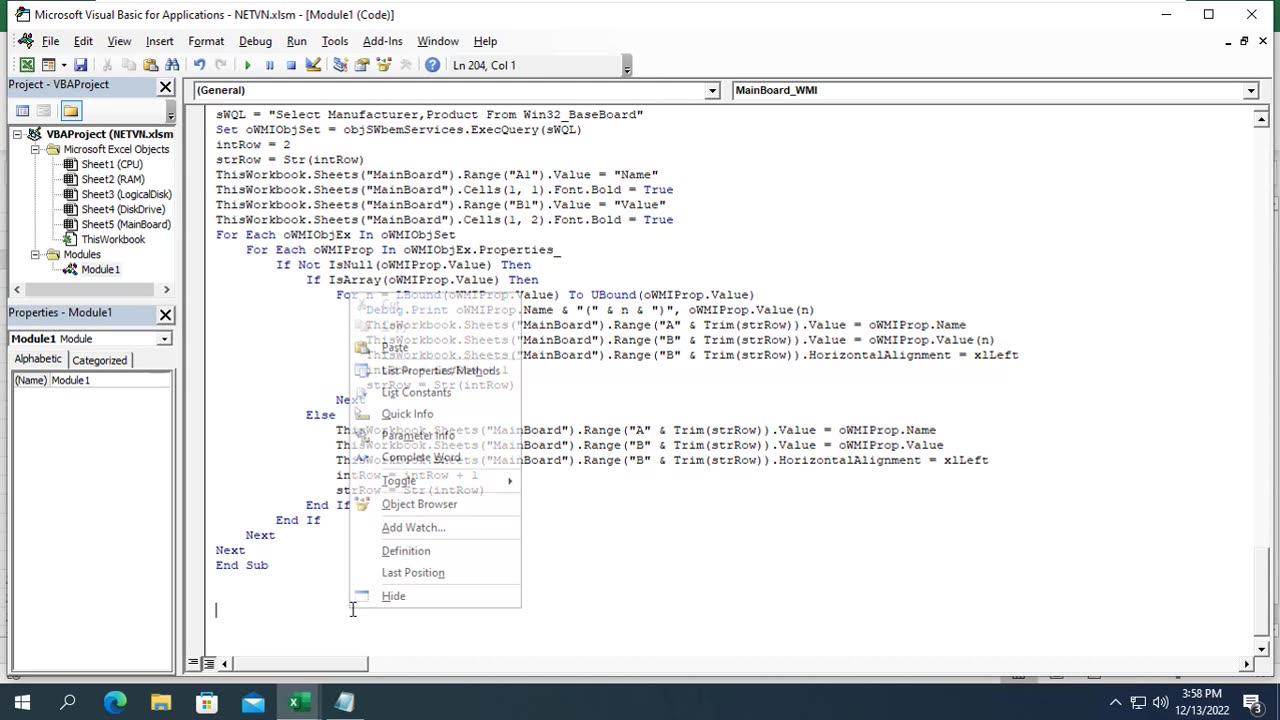This screenshot has height=720, width=1280.
Task: Select Sheet4 (DiskDrive) in the project tree
Action: pyautogui.click(x=123, y=209)
